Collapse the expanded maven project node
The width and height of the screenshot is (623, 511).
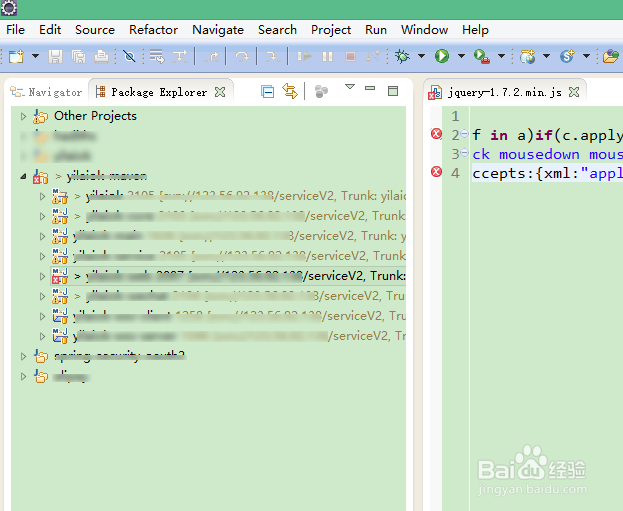(23, 176)
